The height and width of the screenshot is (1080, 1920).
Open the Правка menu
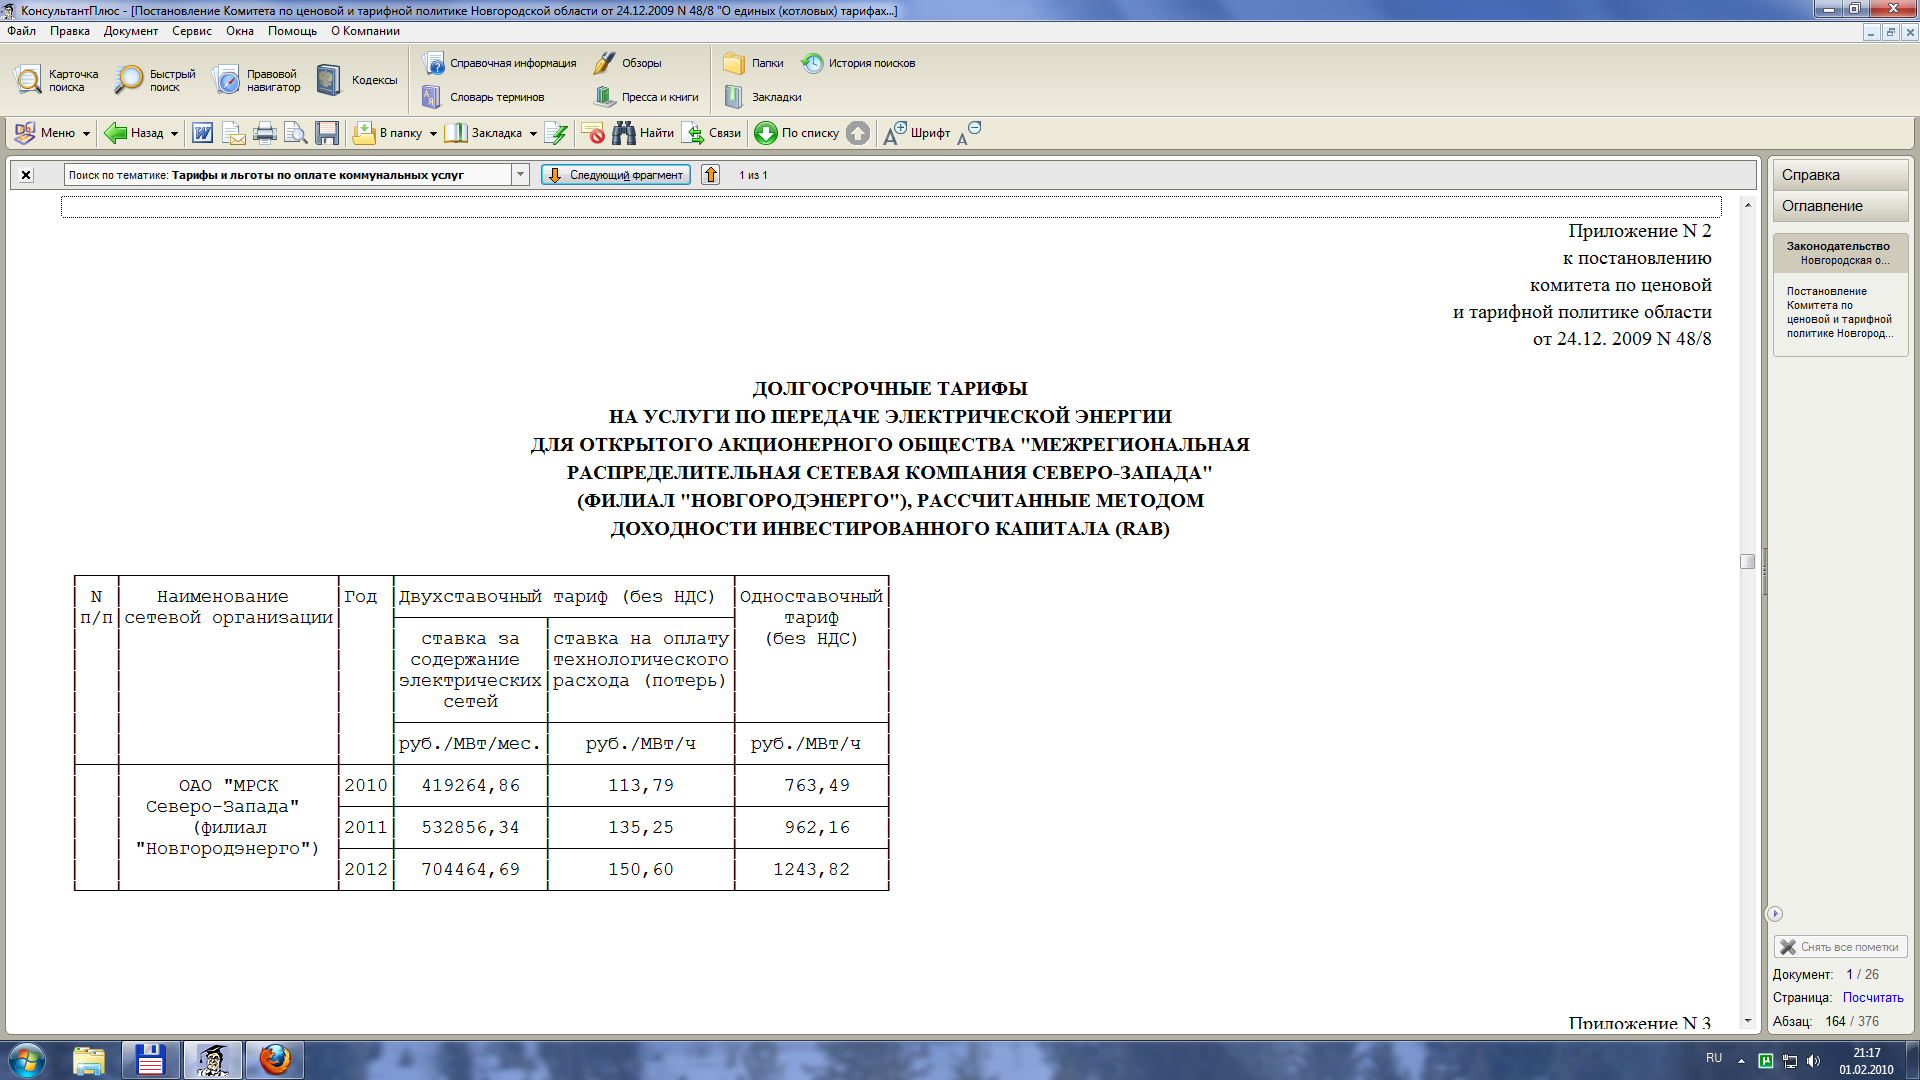click(70, 31)
